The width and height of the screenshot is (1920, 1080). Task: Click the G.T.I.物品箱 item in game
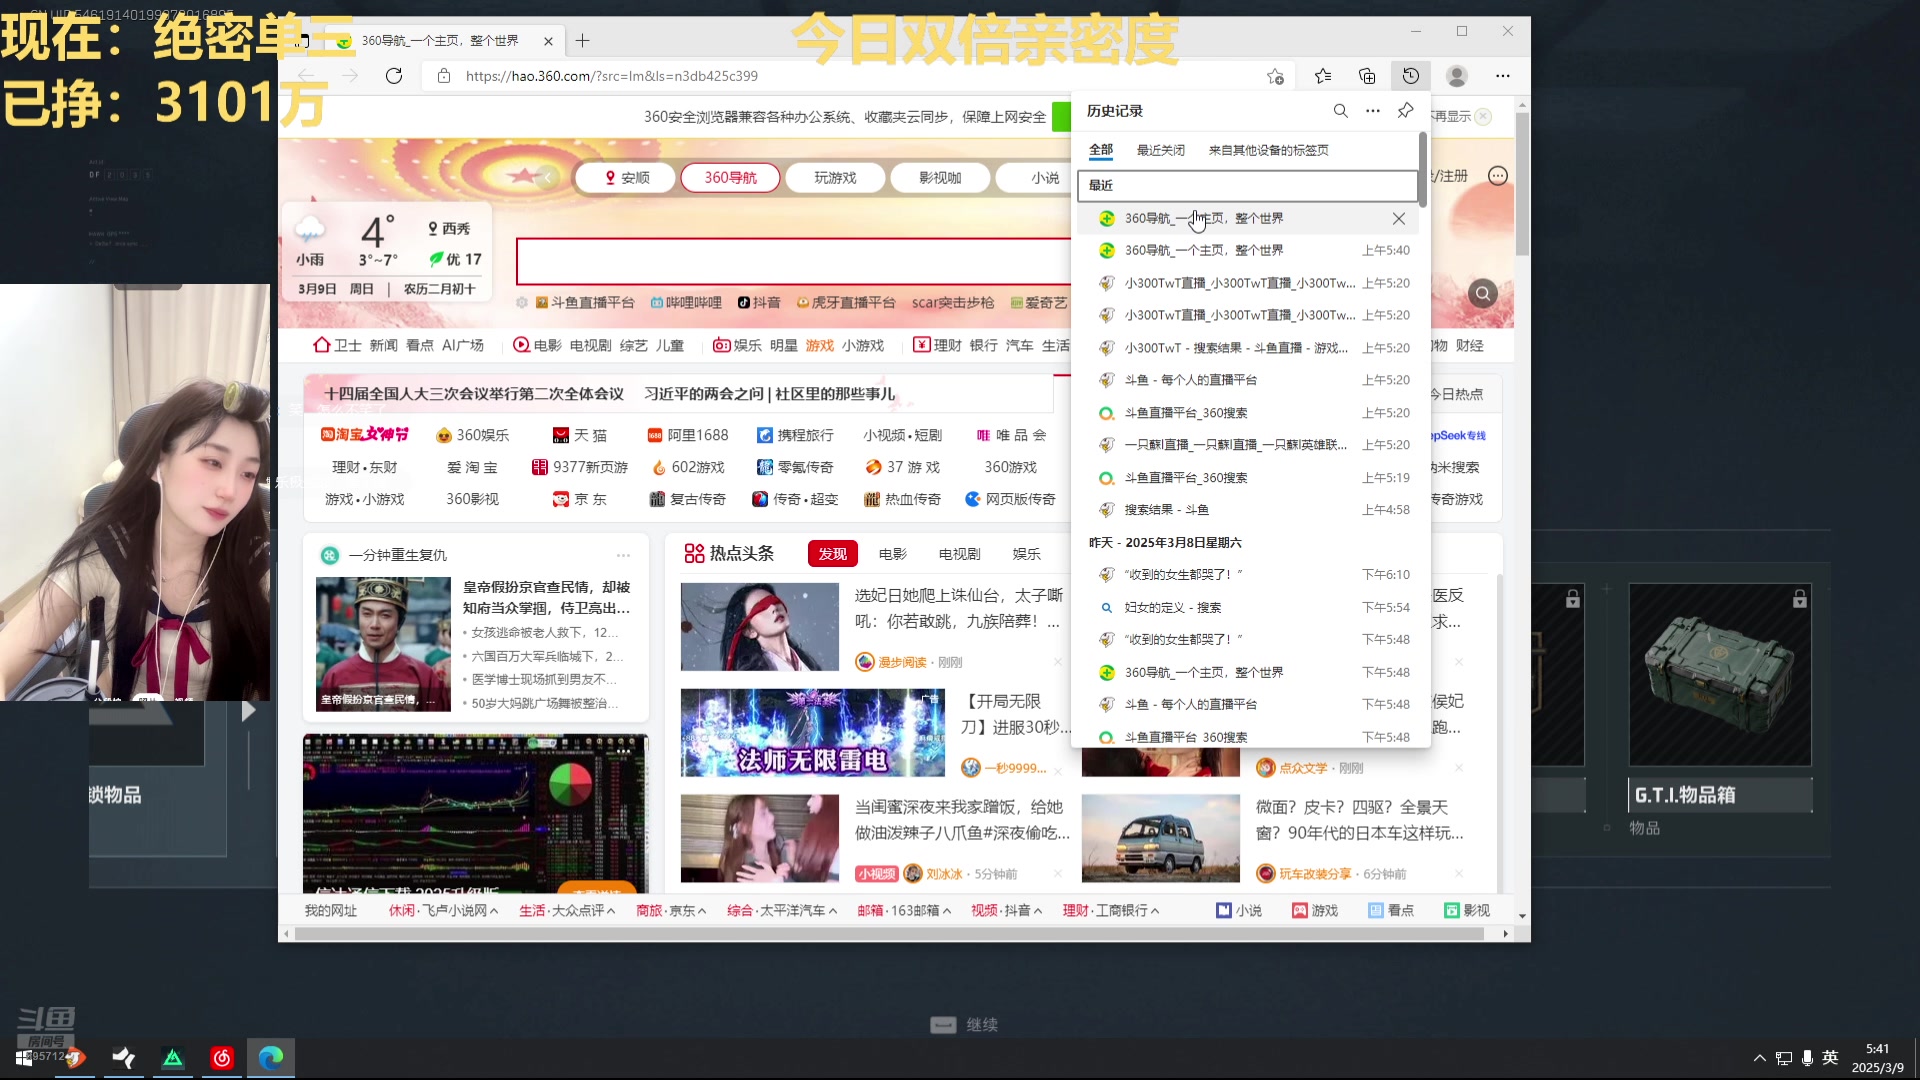(x=1720, y=697)
